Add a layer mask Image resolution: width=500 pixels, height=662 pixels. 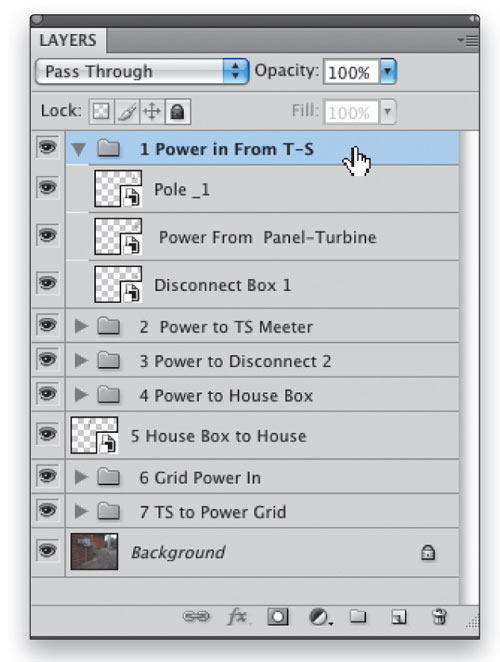tap(278, 617)
